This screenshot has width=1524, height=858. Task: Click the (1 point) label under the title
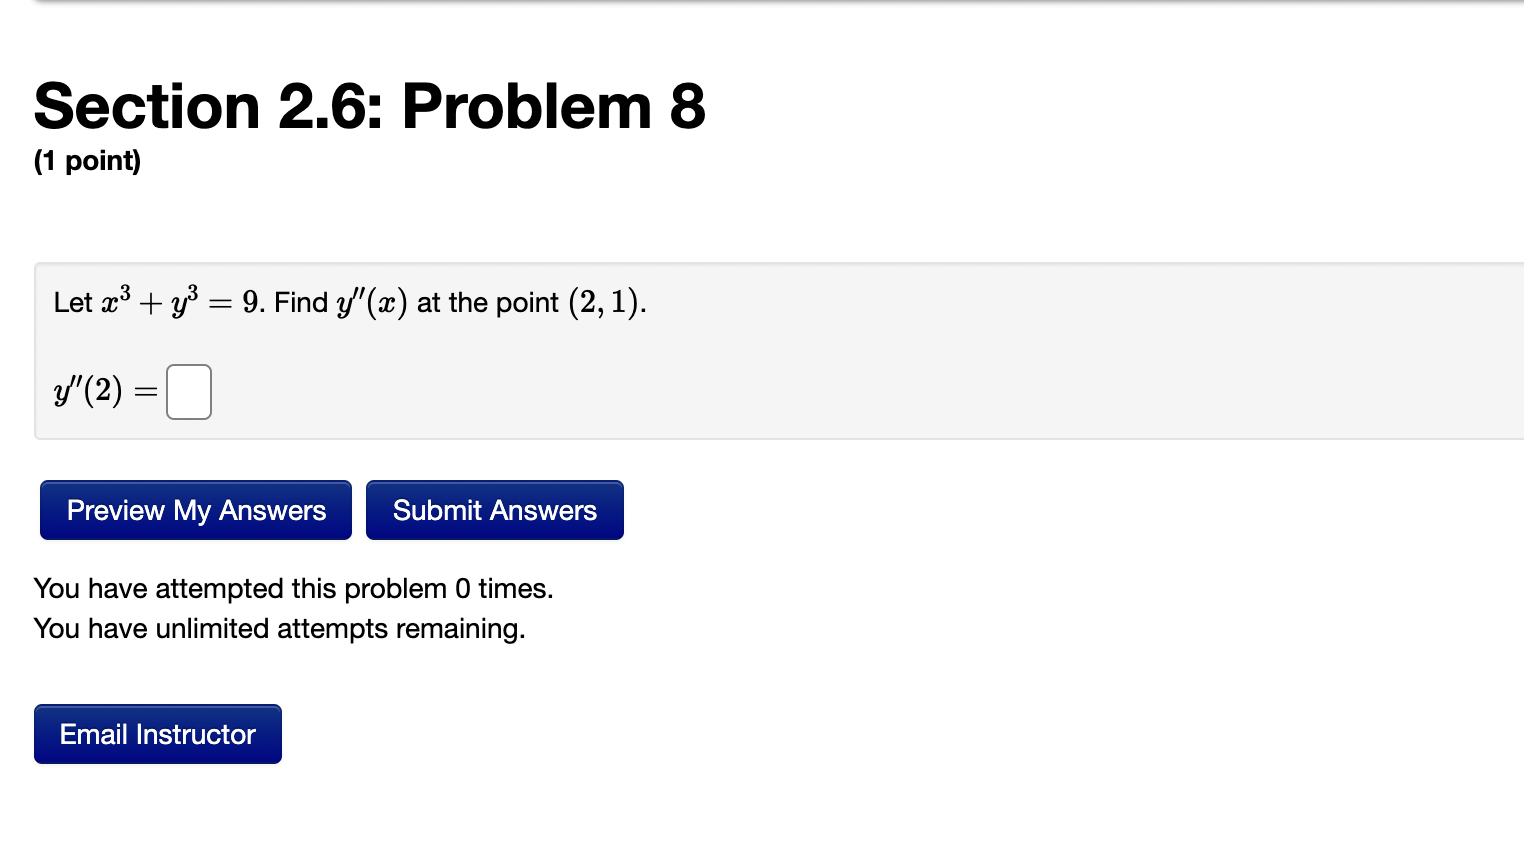pyautogui.click(x=87, y=161)
